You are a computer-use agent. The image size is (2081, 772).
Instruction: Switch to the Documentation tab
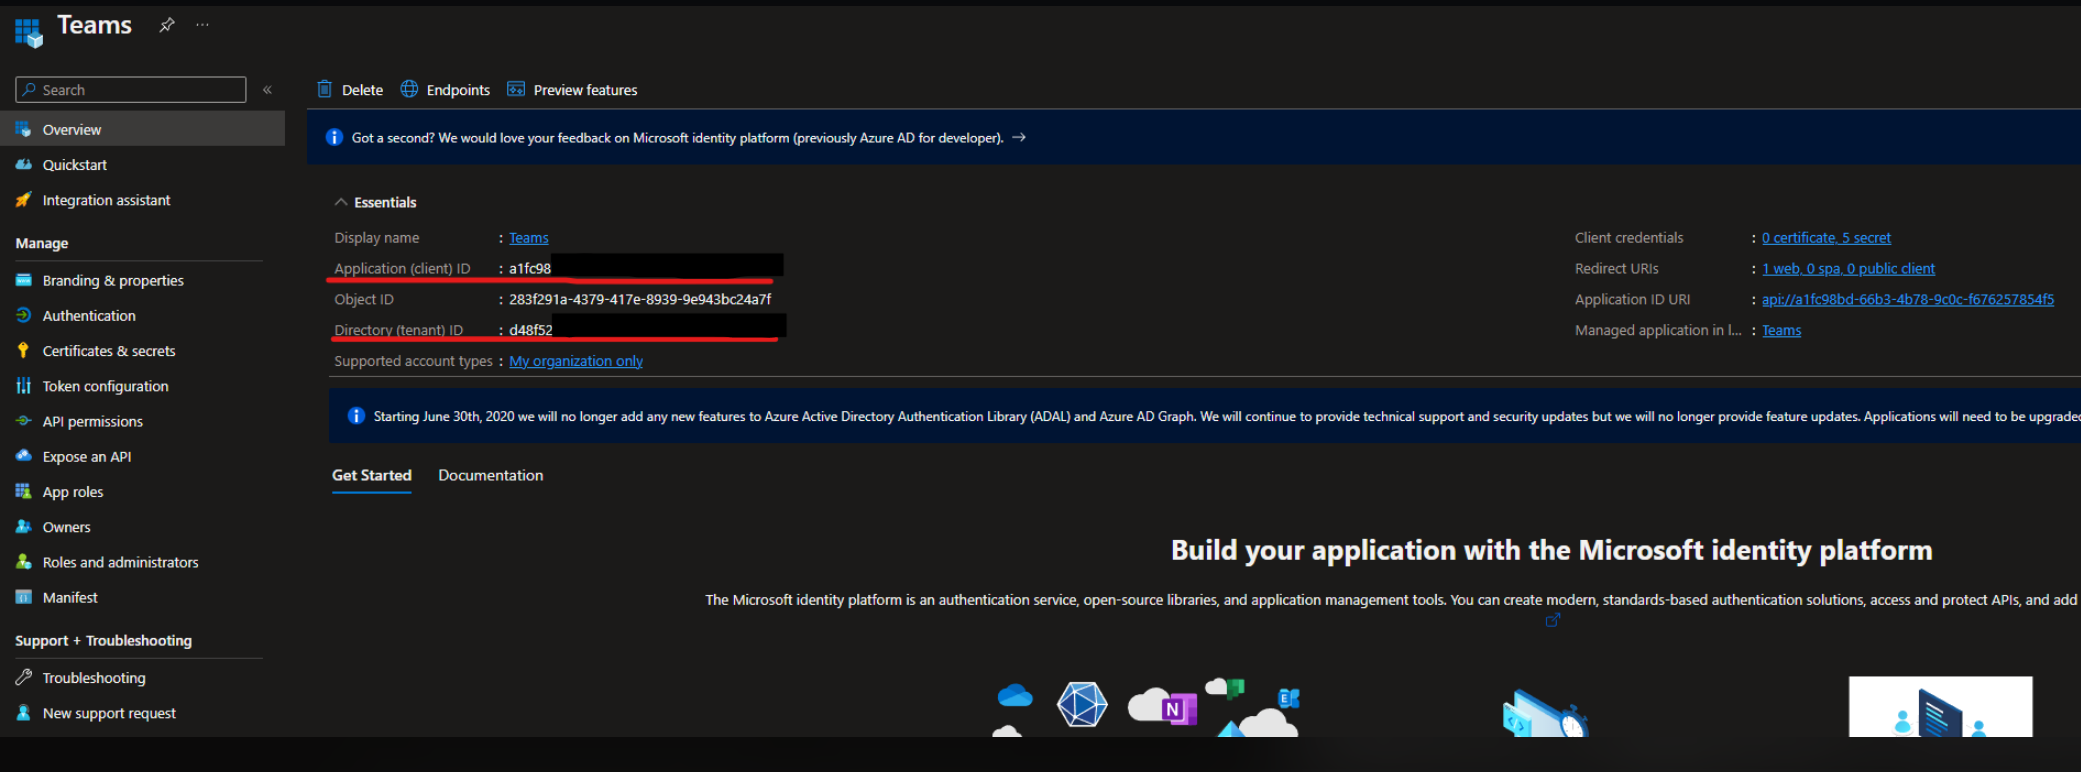490,475
